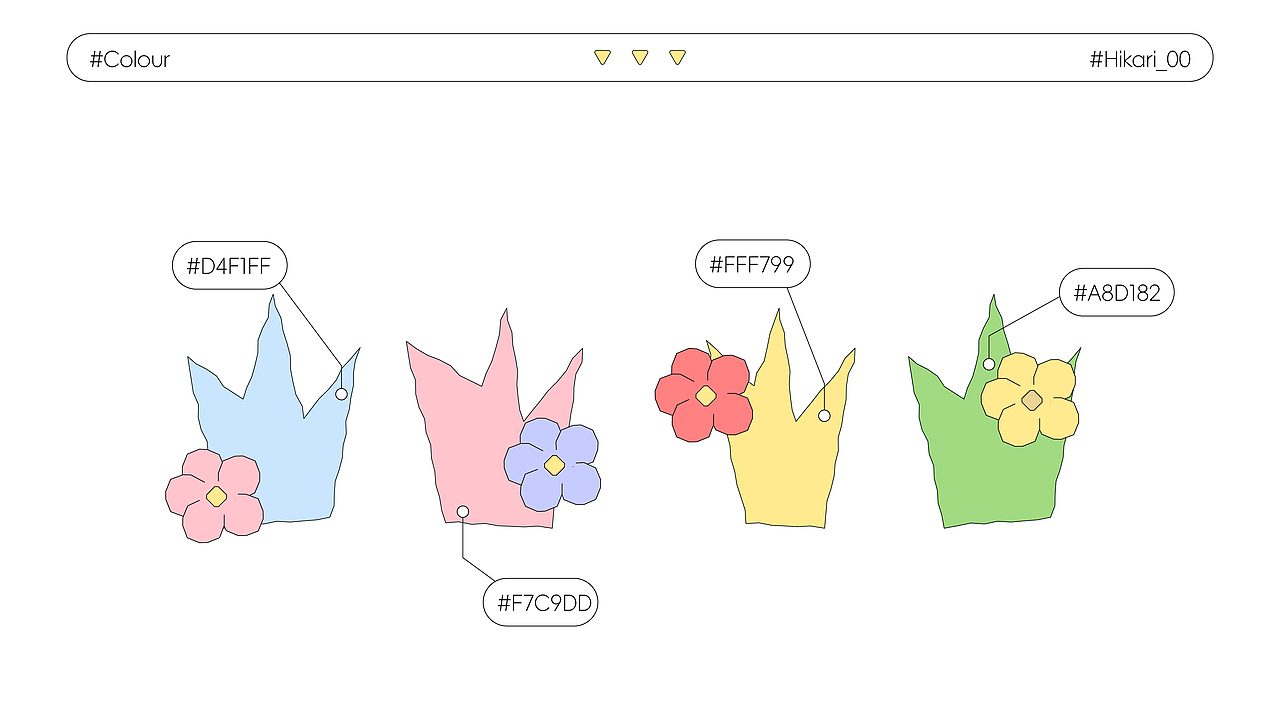Click the #Hikari_00 tag in header

point(1140,59)
